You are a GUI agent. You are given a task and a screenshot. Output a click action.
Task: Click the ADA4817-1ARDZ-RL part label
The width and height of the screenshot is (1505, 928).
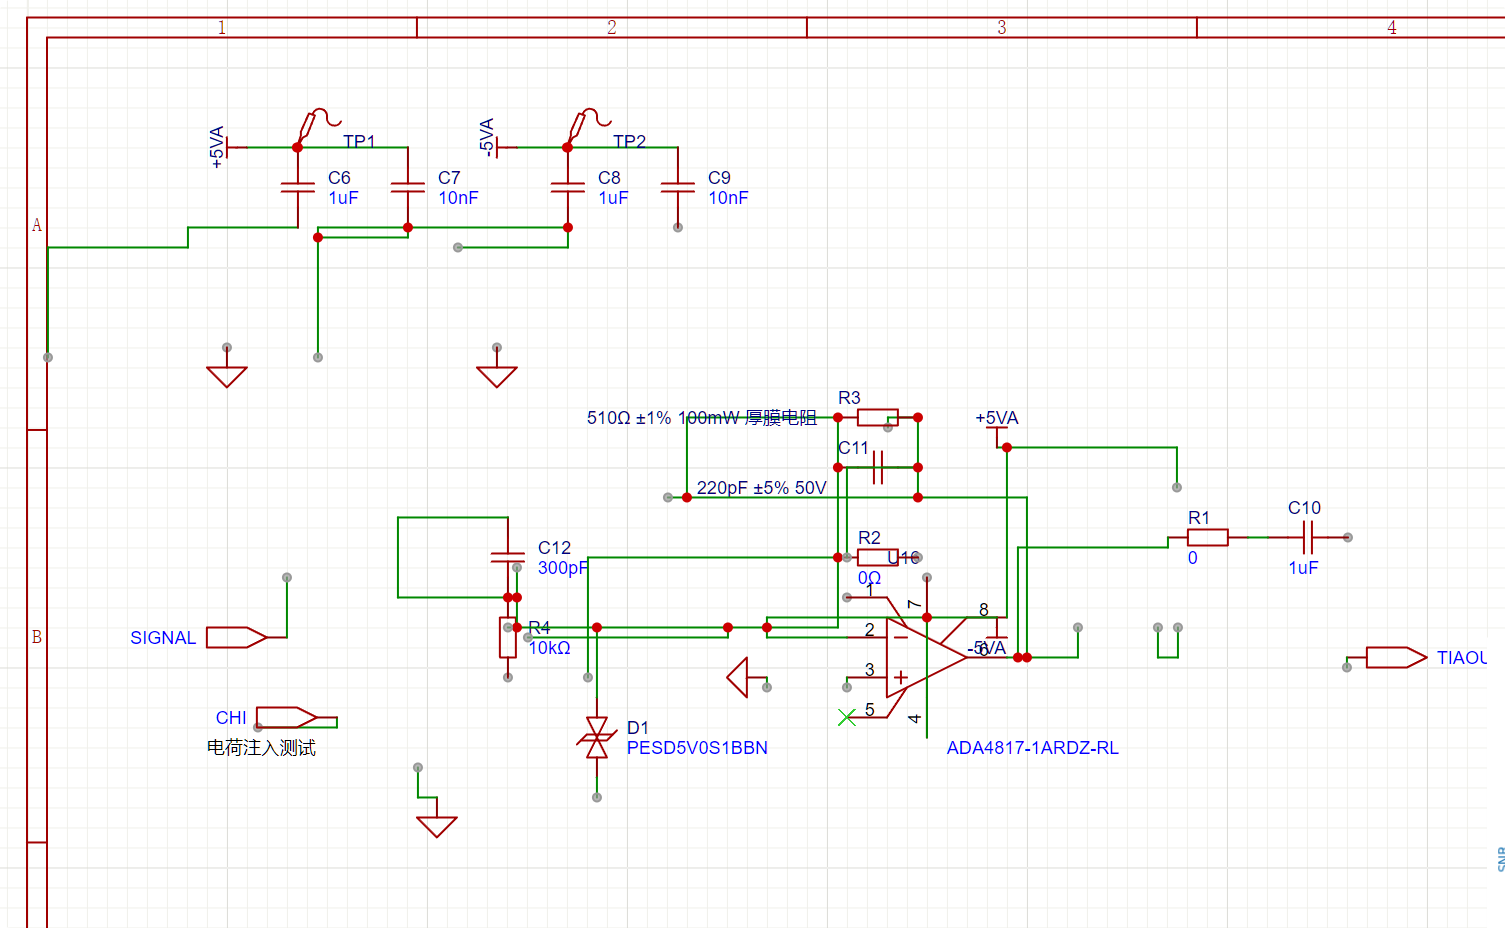click(1032, 748)
